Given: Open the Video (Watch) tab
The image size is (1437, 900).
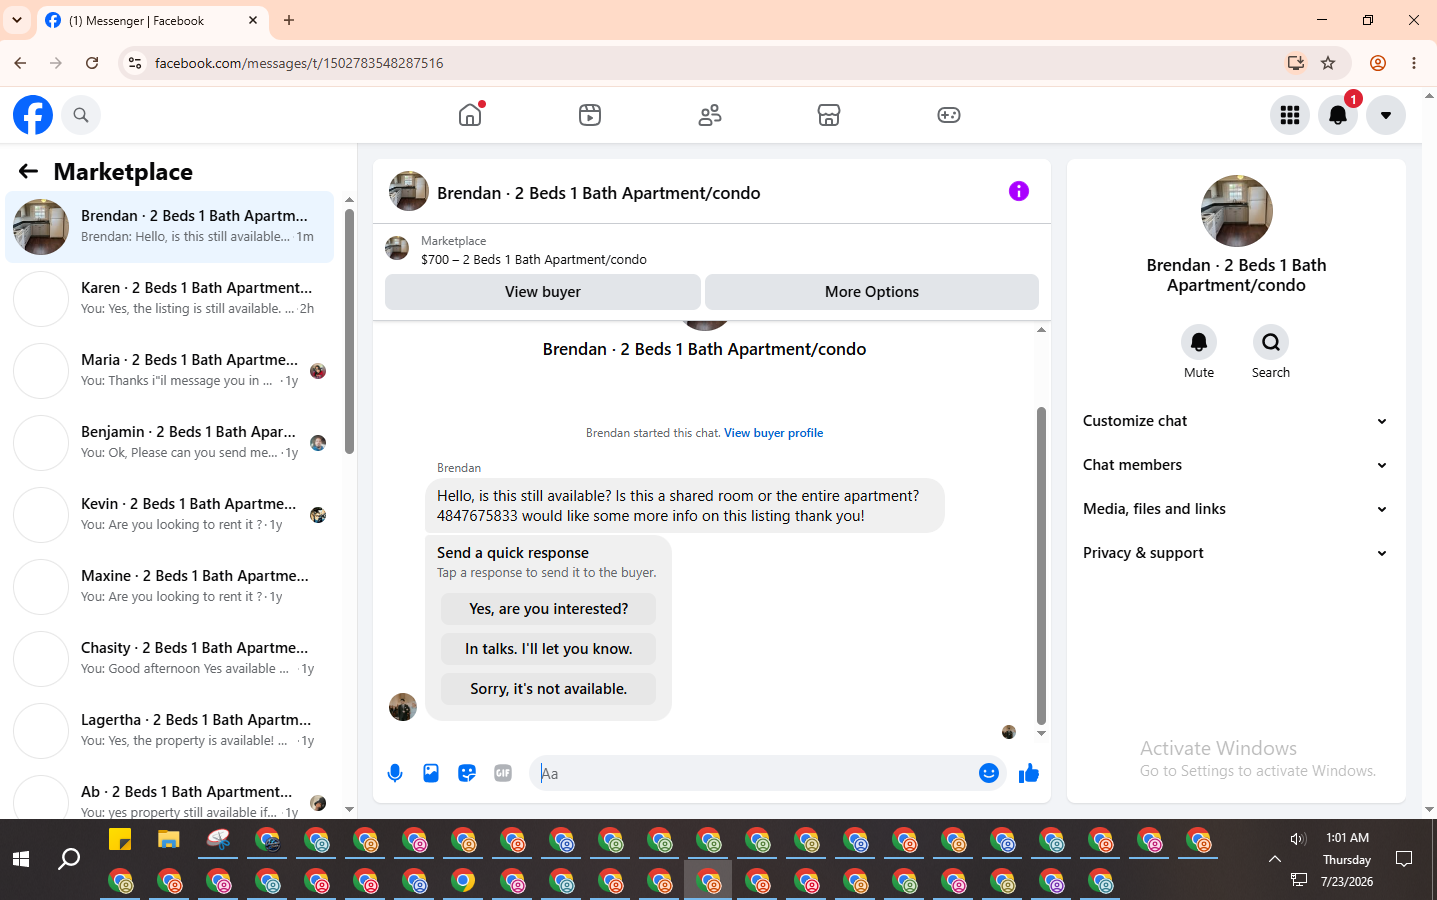Looking at the screenshot, I should [590, 115].
